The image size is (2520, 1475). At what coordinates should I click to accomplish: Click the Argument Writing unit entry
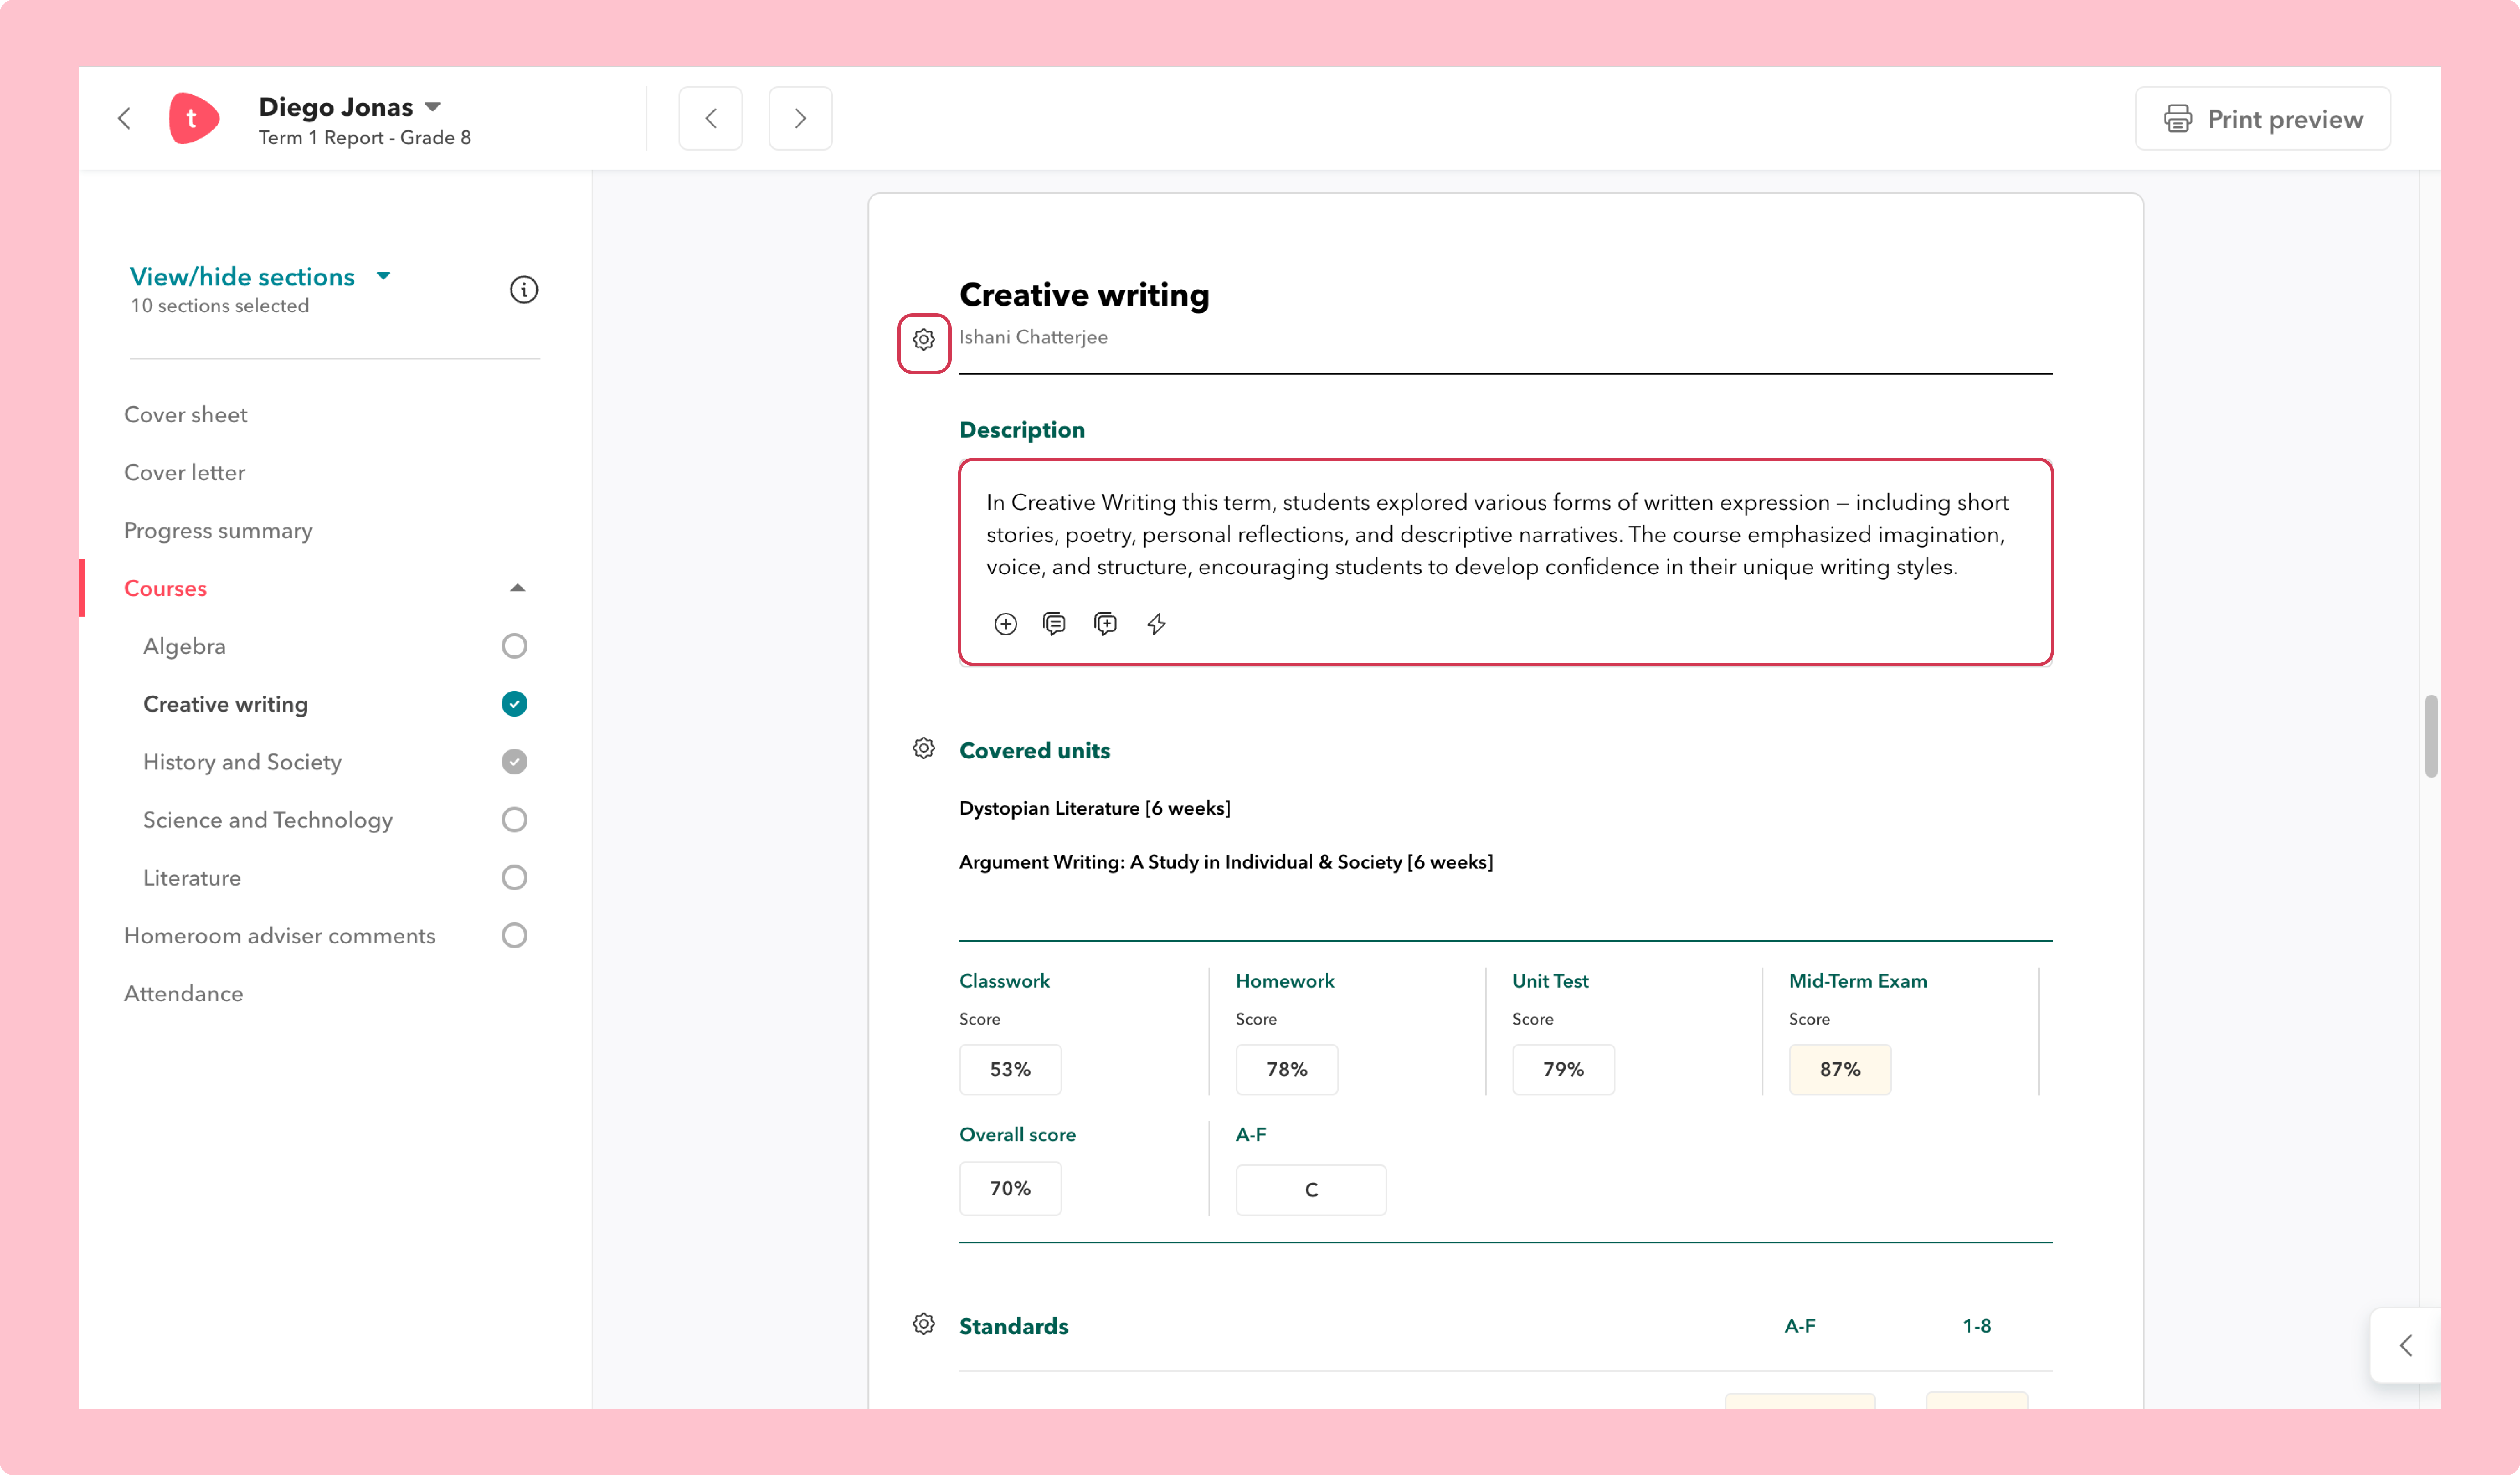coord(1225,862)
